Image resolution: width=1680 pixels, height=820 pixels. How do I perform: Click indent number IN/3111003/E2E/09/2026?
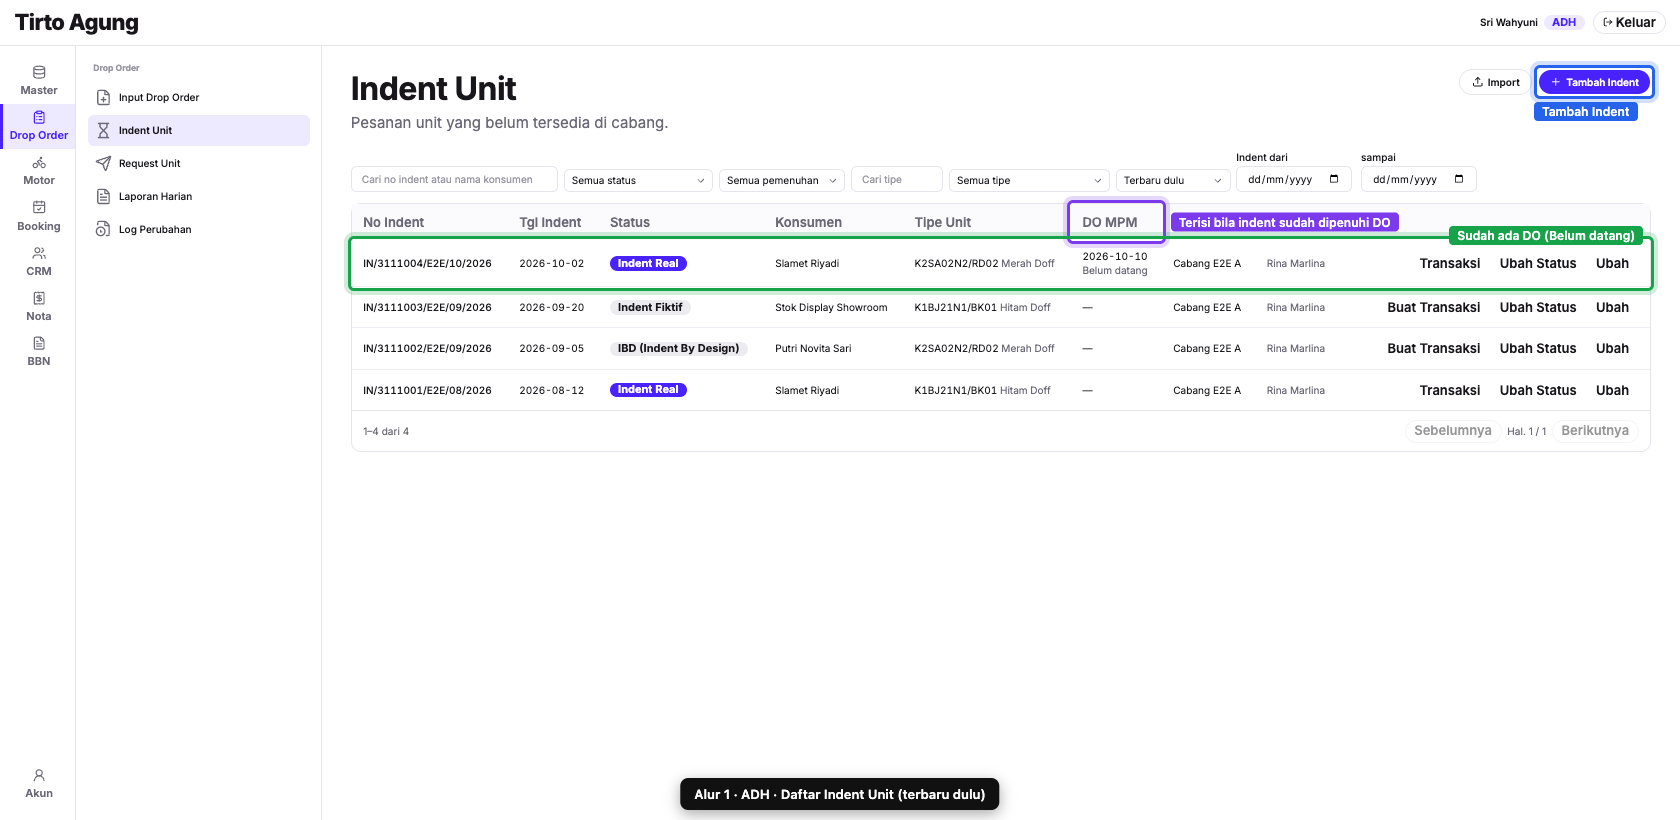point(427,307)
